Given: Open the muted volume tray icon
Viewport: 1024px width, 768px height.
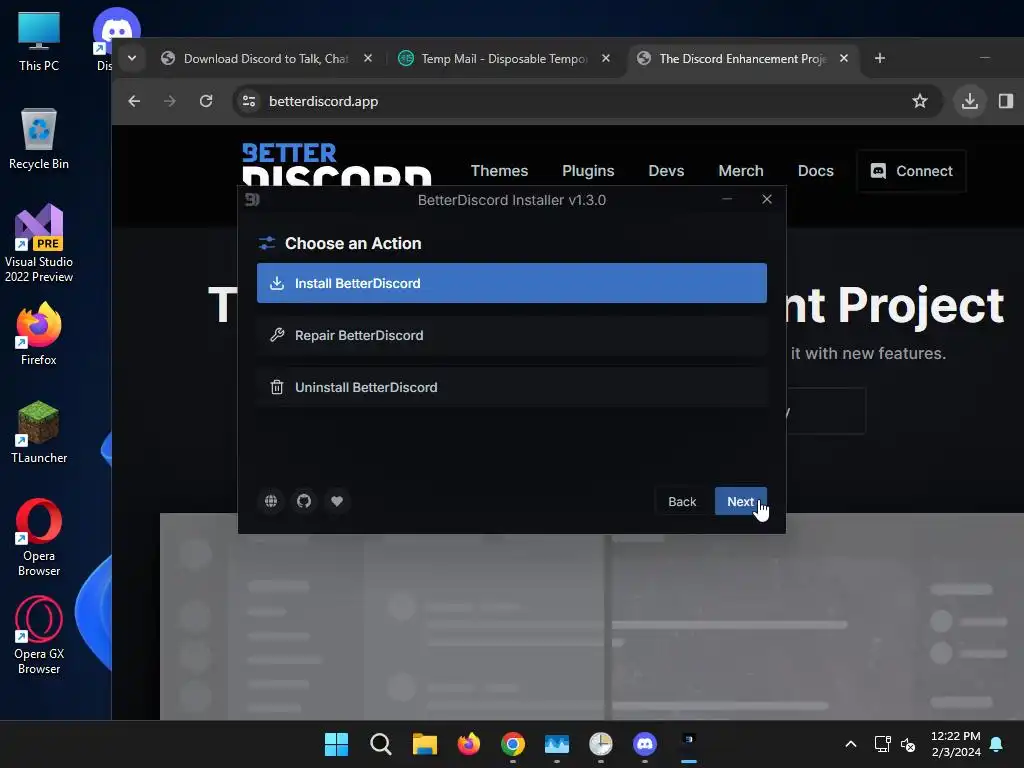Looking at the screenshot, I should coord(908,744).
